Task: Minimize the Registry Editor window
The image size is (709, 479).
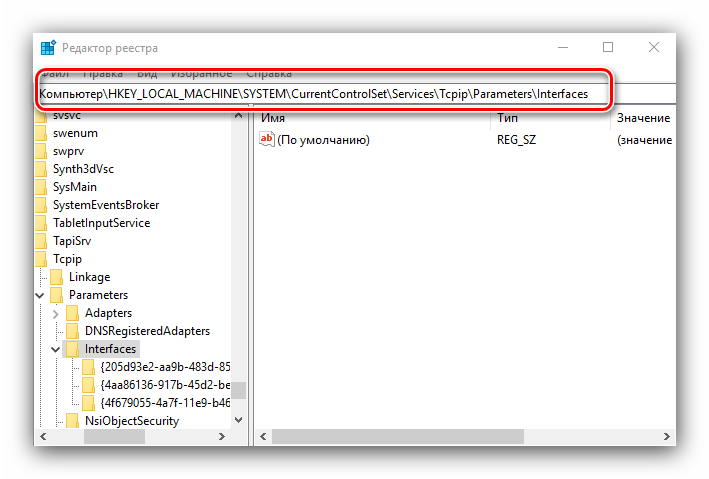Action: click(563, 47)
